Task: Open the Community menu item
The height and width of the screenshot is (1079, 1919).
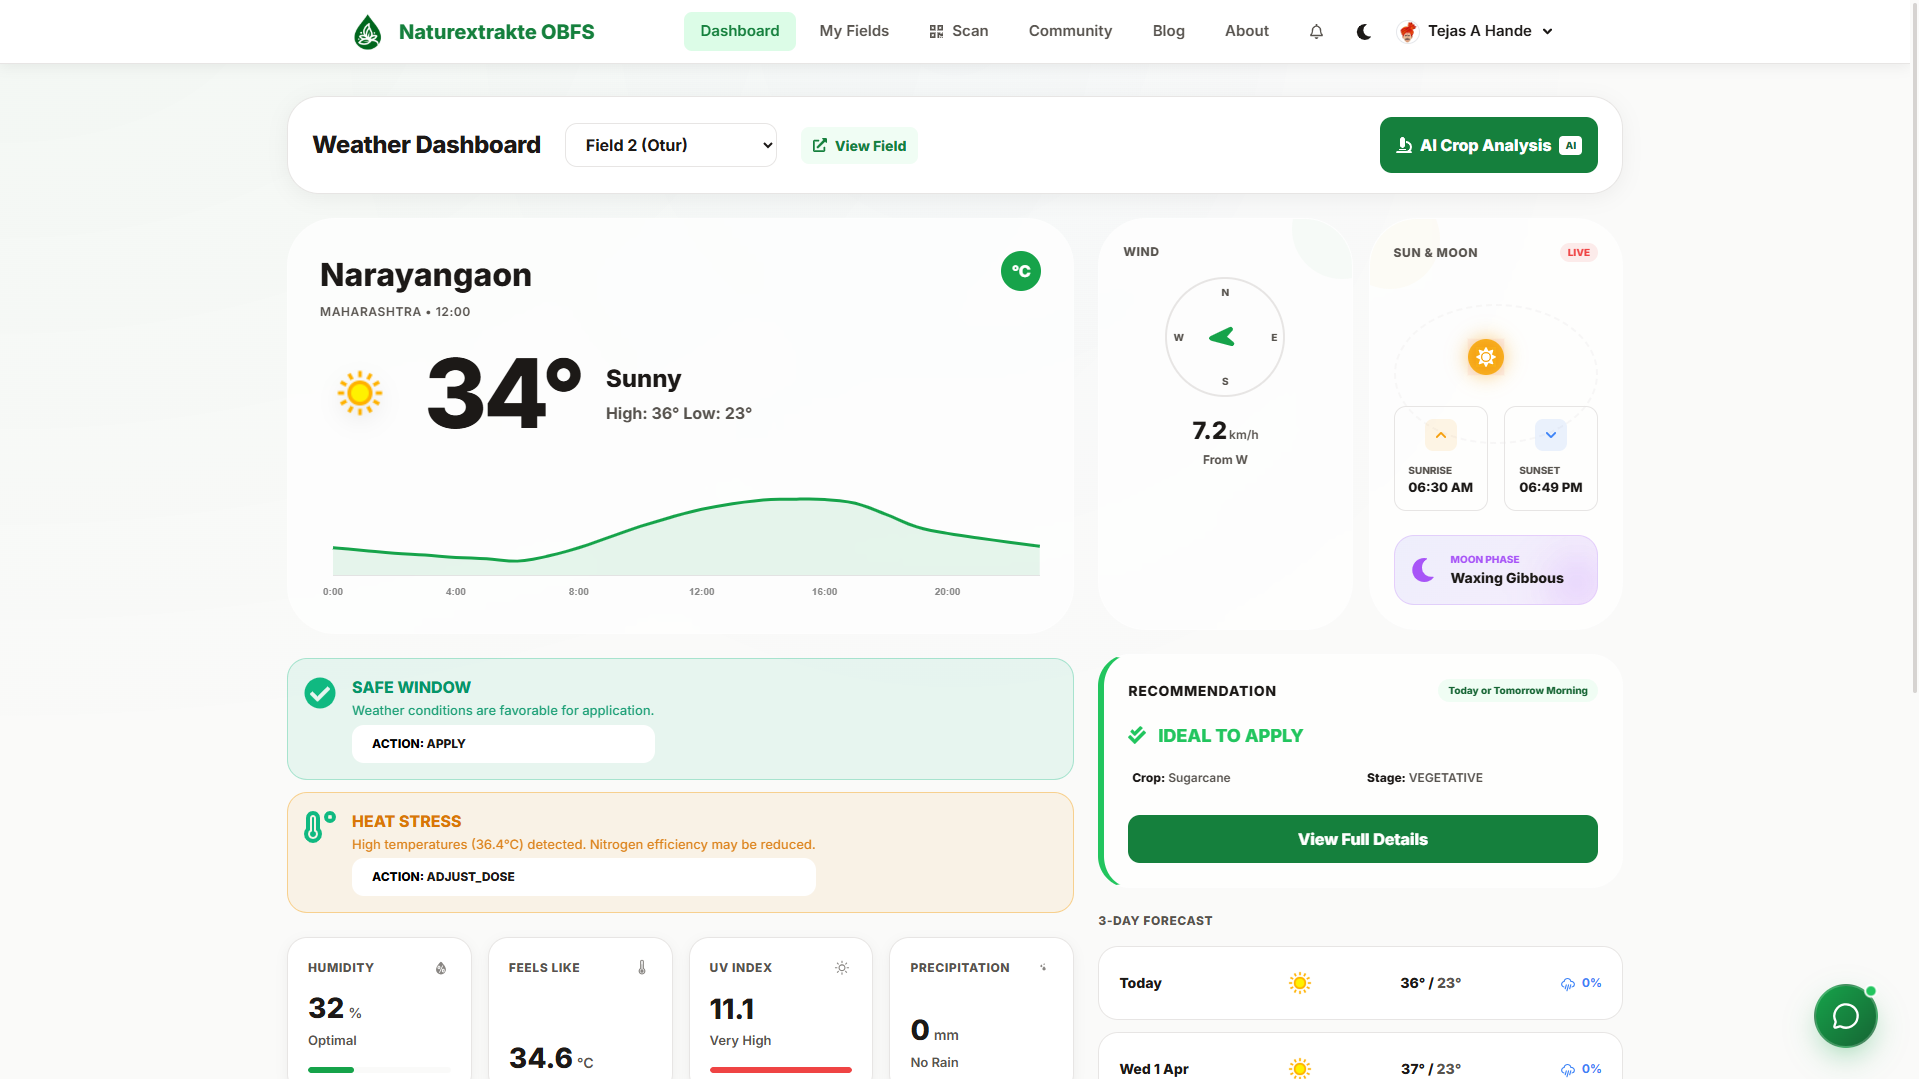Action: (x=1070, y=31)
